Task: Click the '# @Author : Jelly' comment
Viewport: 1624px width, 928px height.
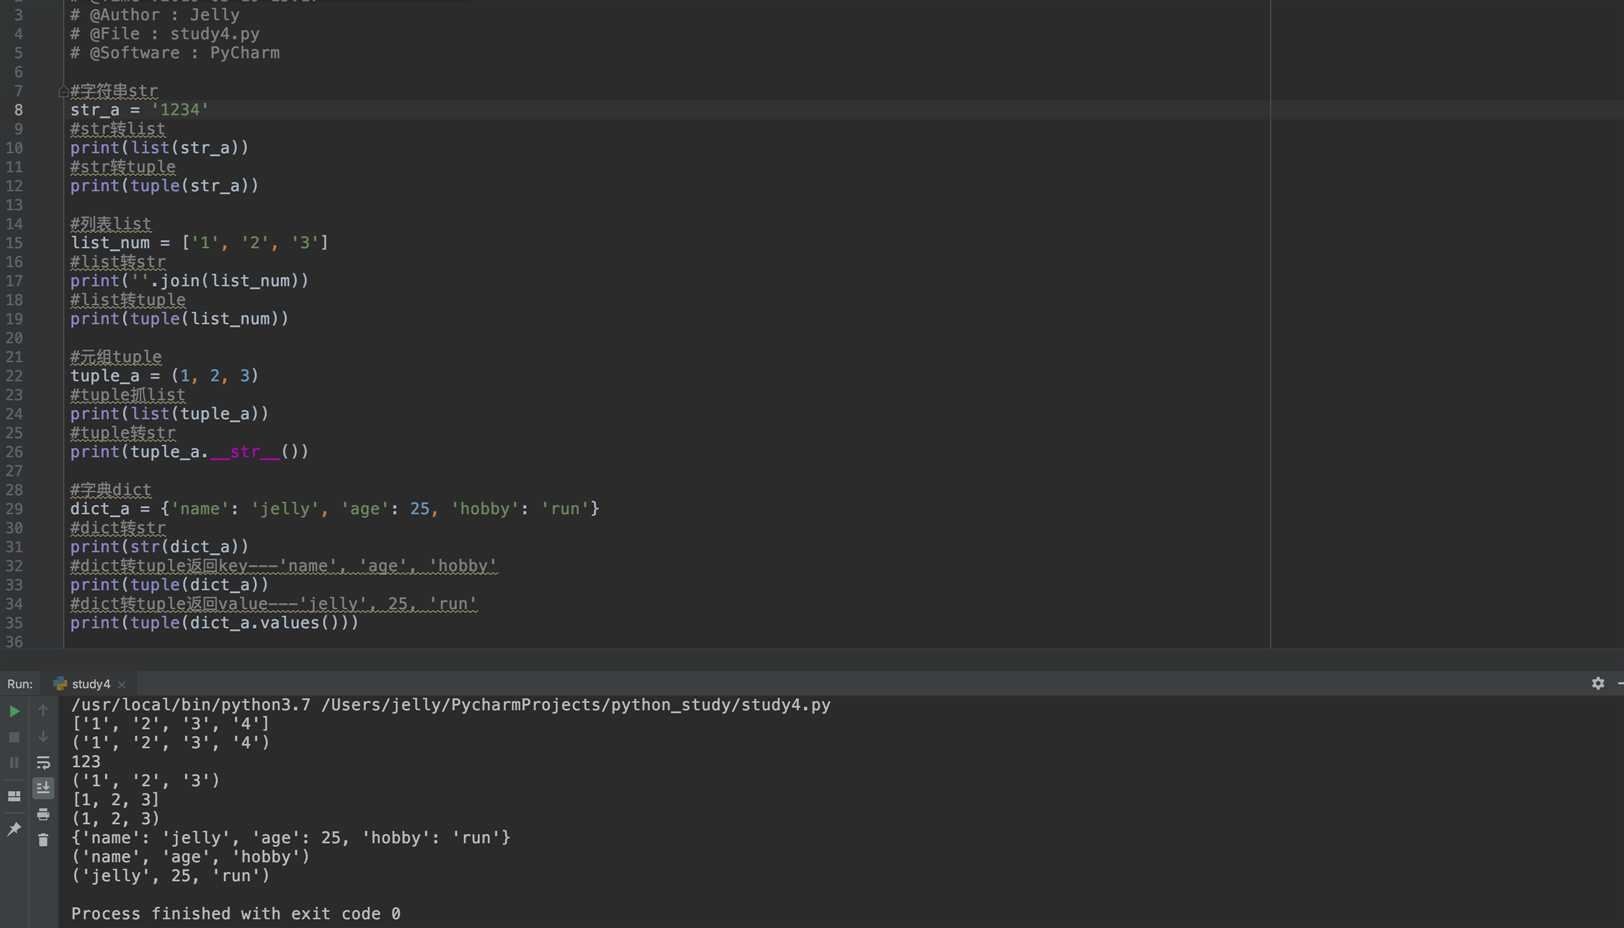Action: 154,15
